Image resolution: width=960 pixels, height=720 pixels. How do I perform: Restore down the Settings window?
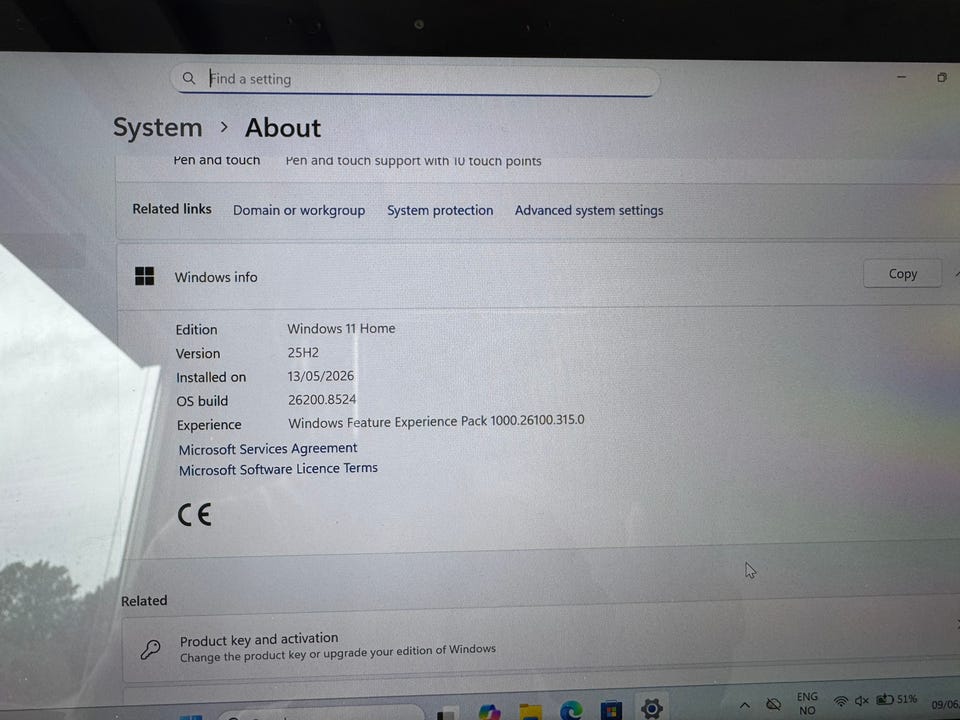(942, 77)
